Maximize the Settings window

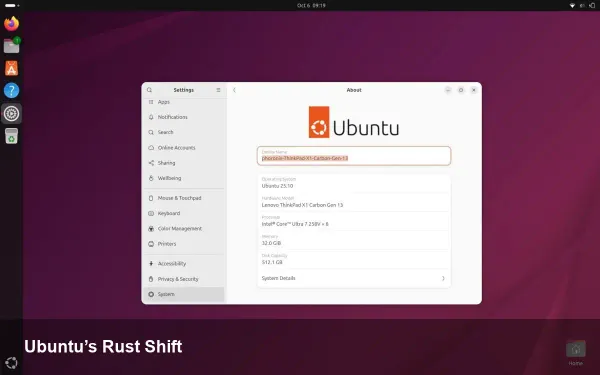pyautogui.click(x=461, y=90)
